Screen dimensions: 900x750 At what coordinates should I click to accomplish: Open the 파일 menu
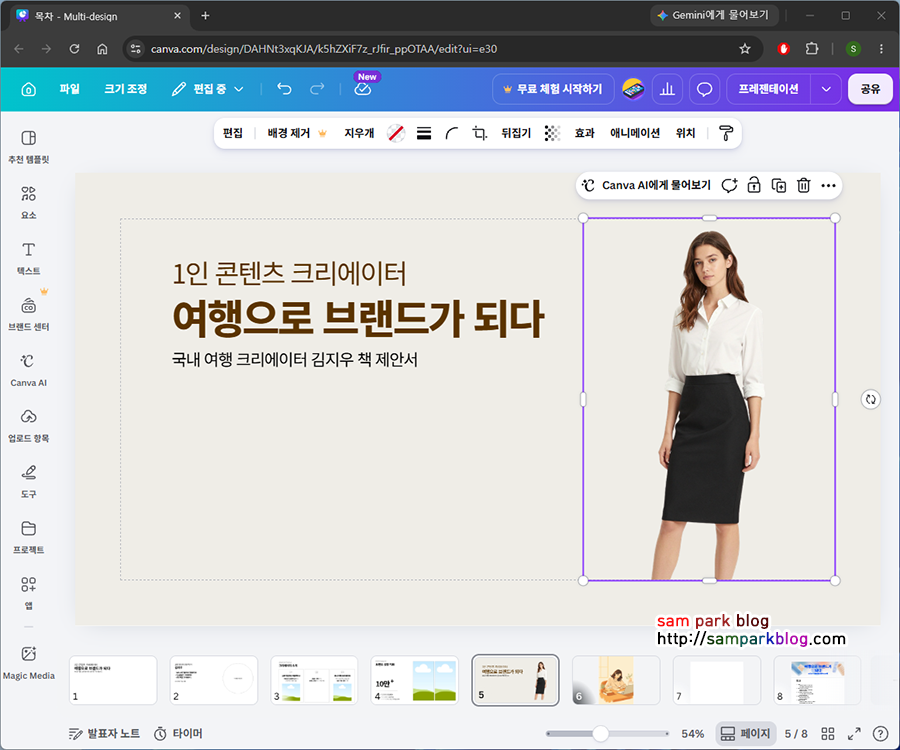click(69, 89)
